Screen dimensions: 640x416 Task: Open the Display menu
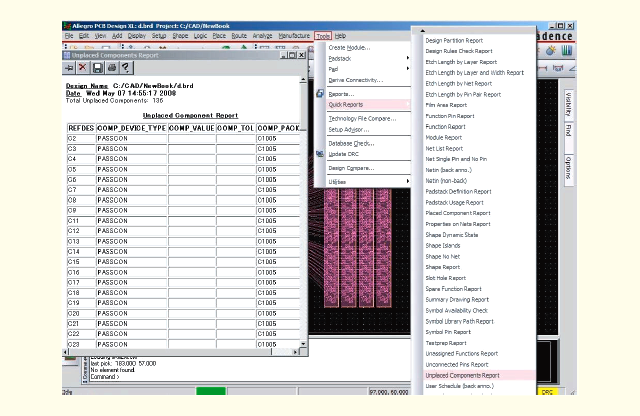[137, 36]
